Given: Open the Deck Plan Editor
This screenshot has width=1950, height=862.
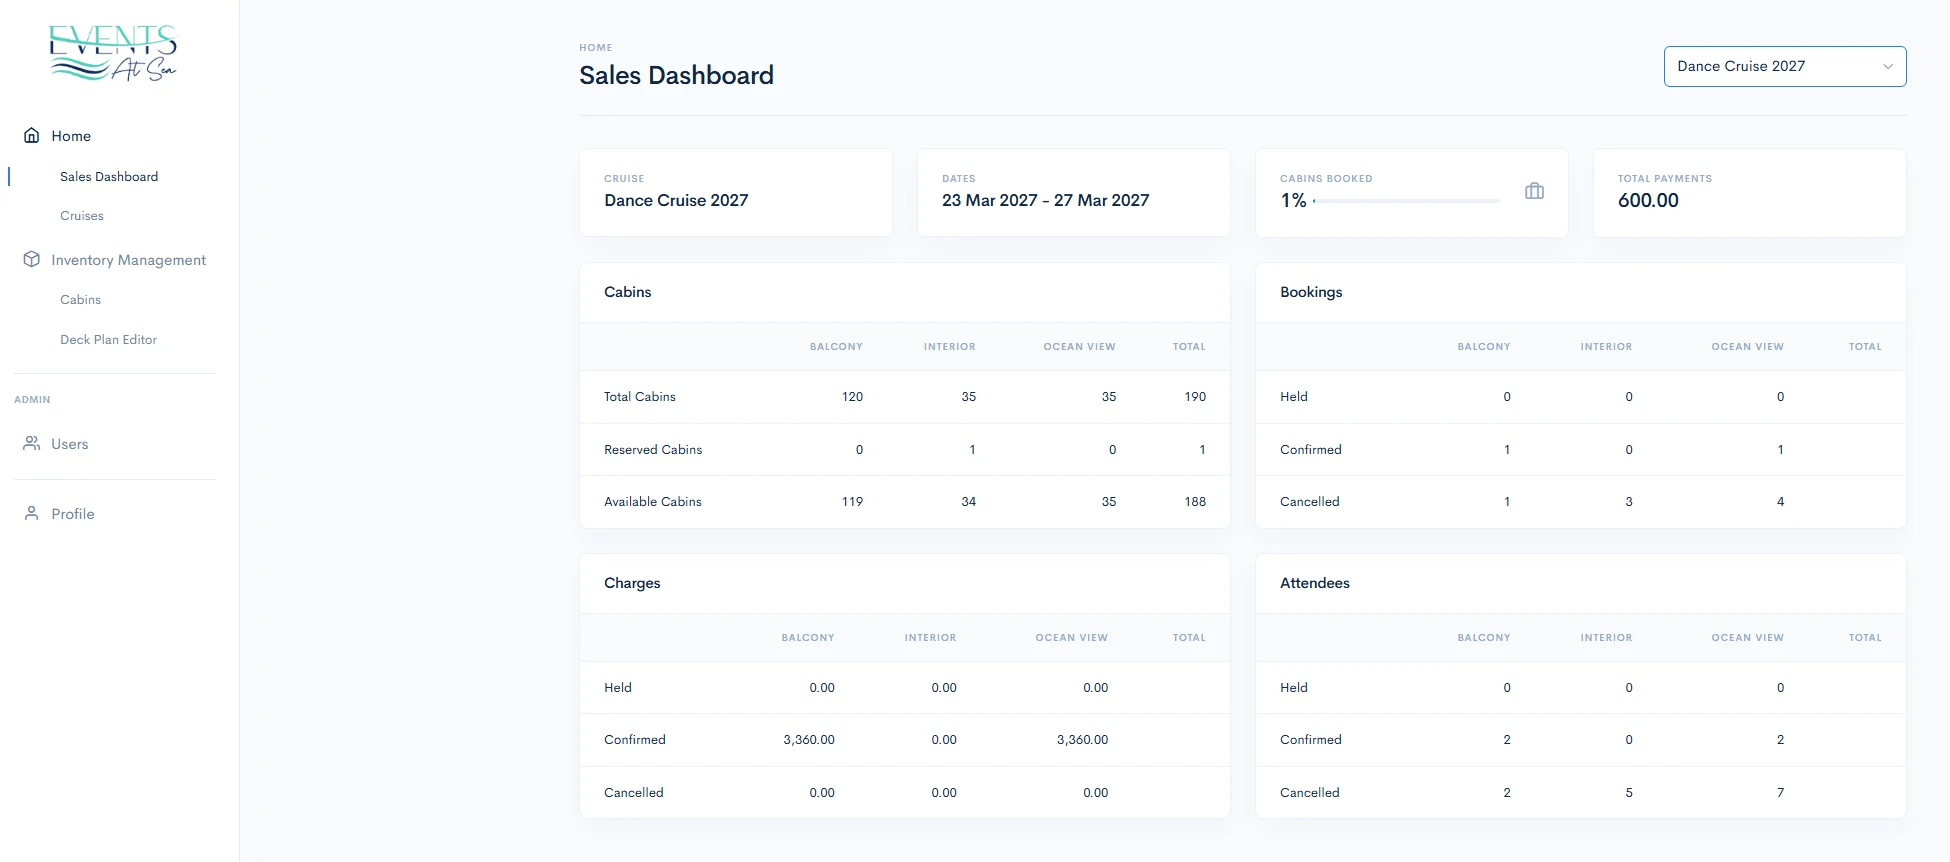Looking at the screenshot, I should coord(108,340).
